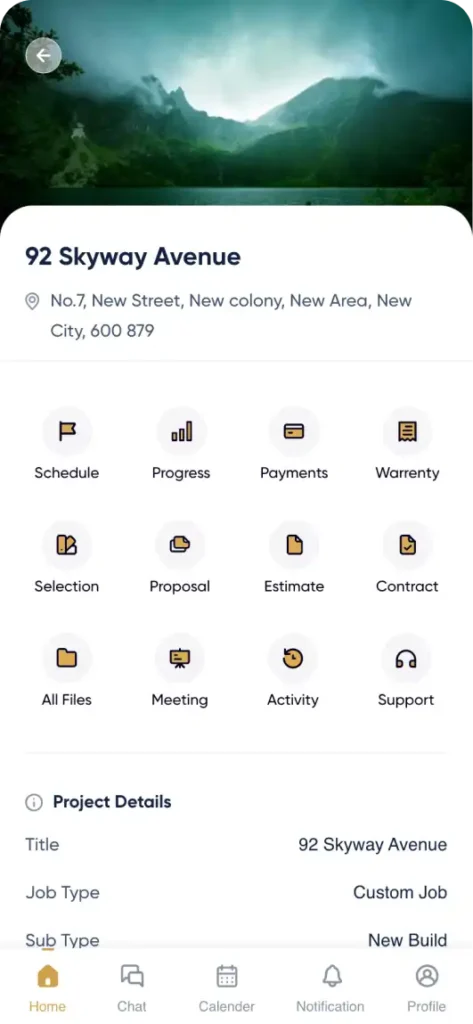The image size is (473, 1024).
Task: Open the Schedule flag icon
Action: click(x=67, y=431)
